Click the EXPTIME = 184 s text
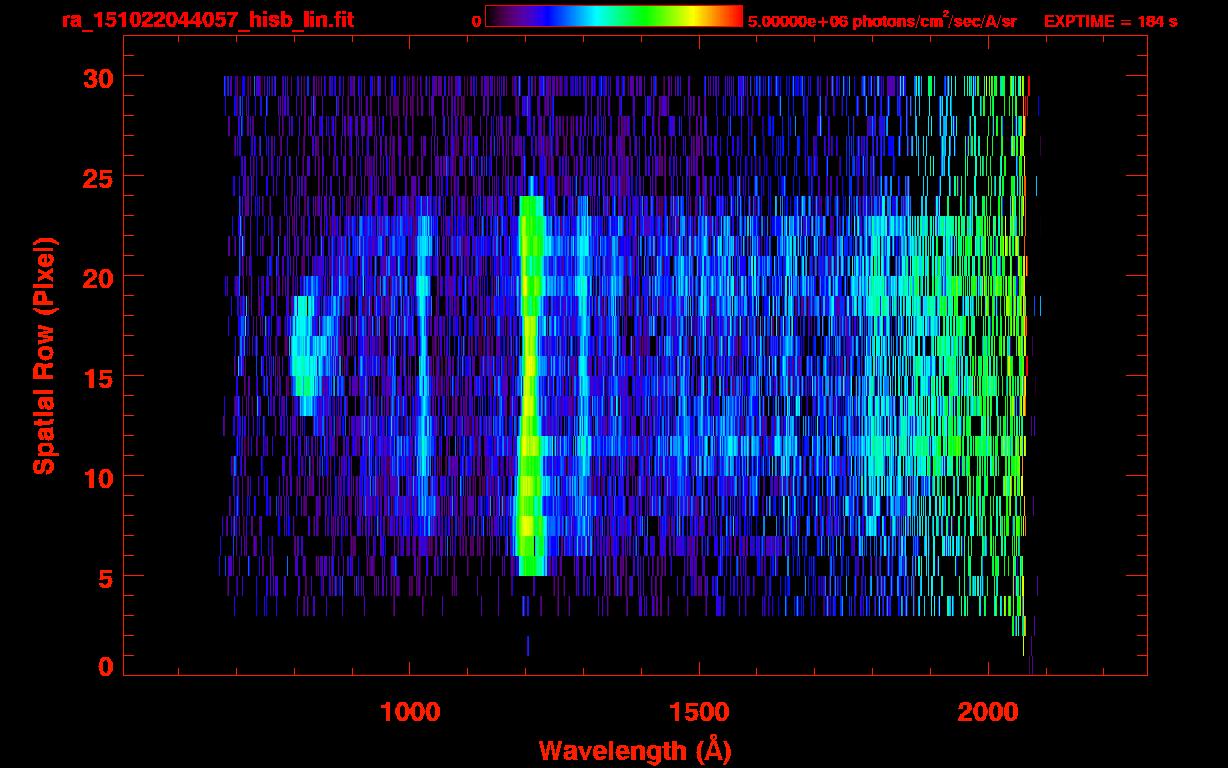This screenshot has width=1228, height=768. [1110, 21]
